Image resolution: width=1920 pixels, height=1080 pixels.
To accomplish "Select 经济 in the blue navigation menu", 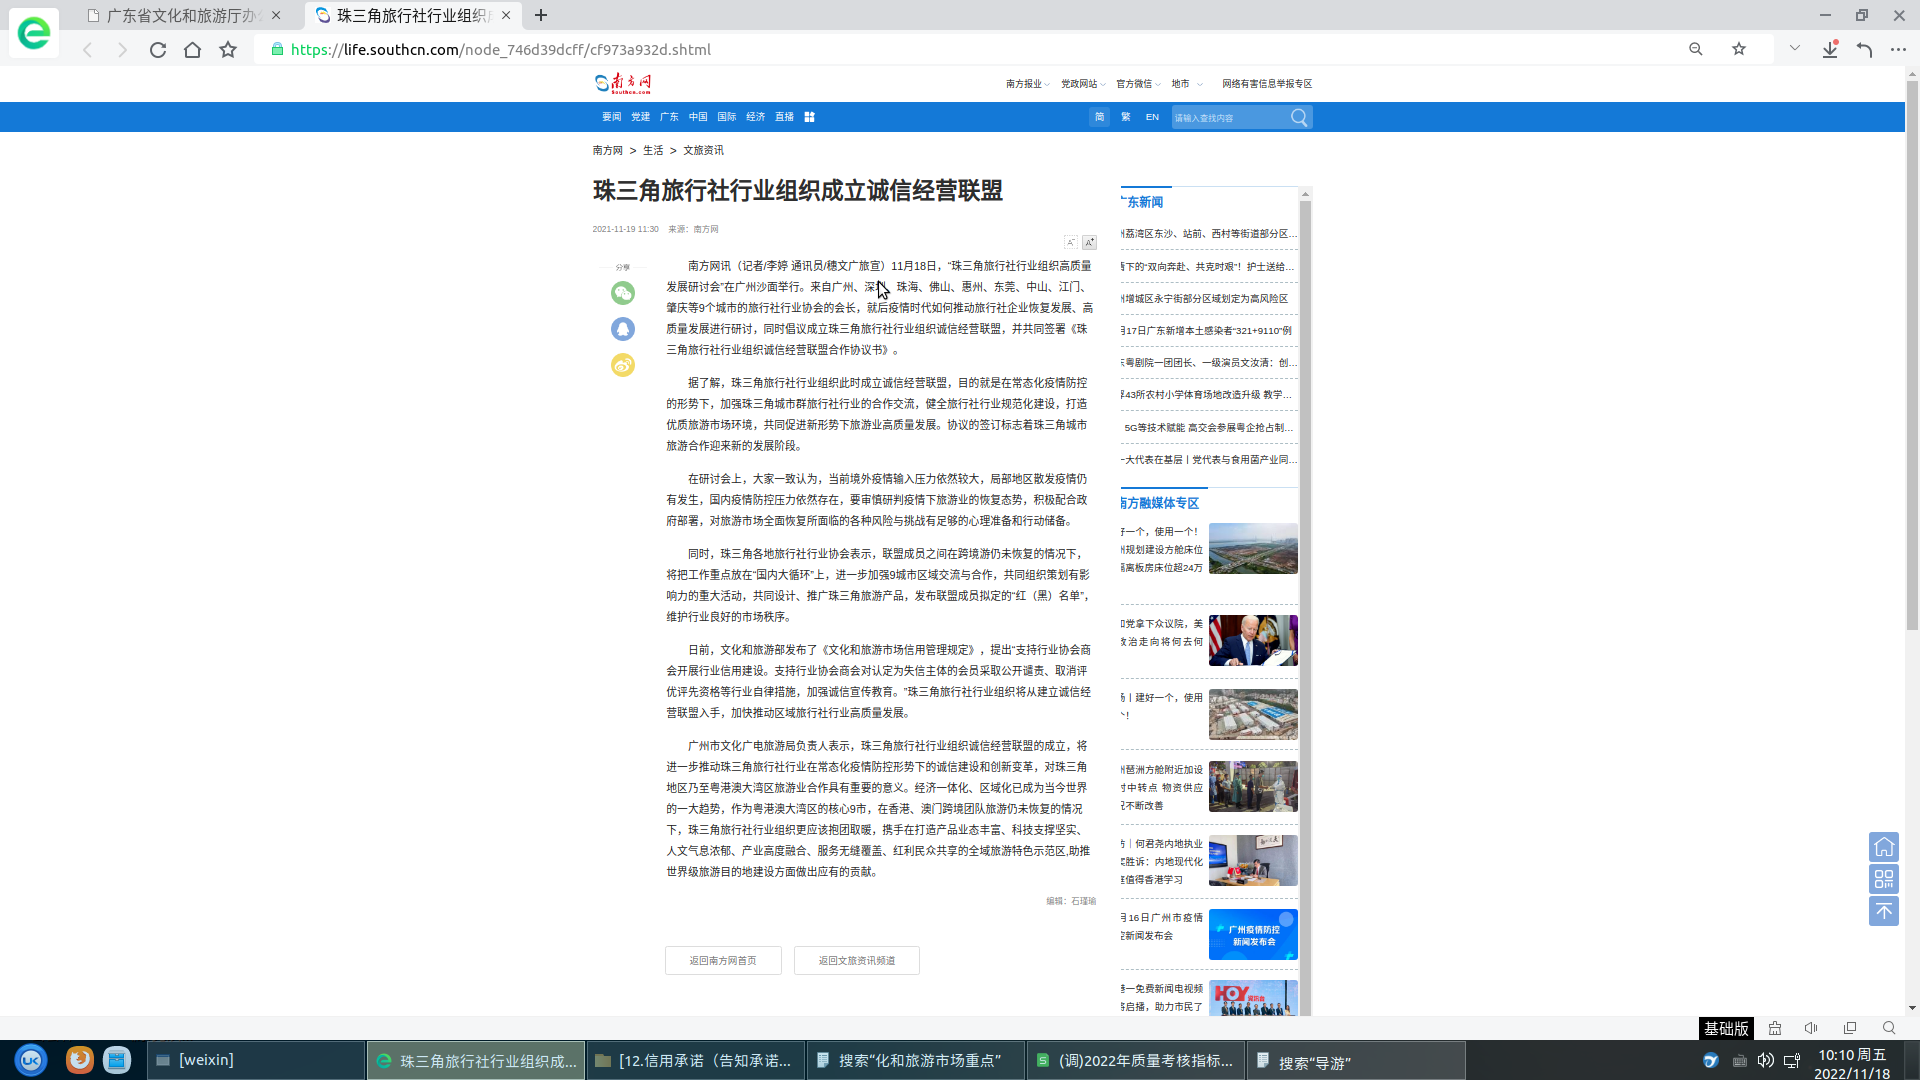I will pos(757,117).
